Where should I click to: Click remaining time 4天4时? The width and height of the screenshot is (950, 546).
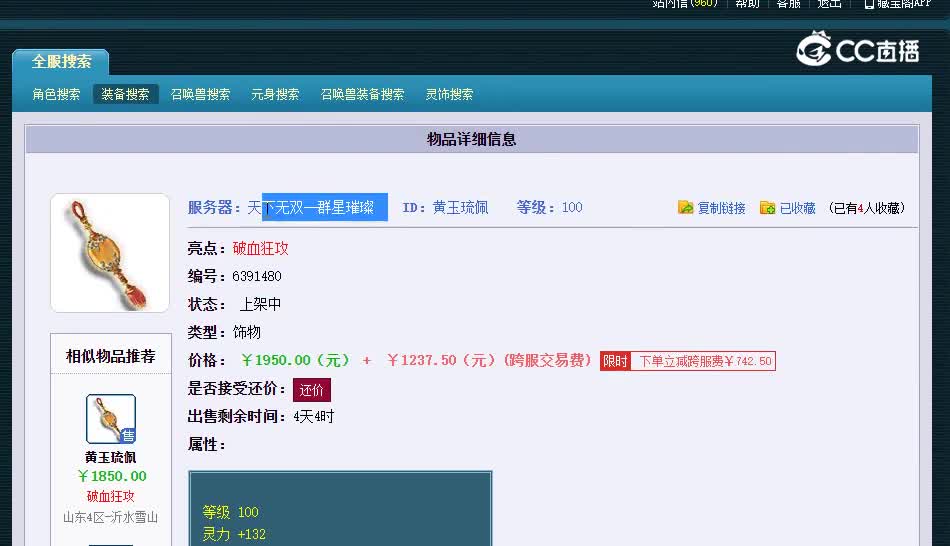314,416
